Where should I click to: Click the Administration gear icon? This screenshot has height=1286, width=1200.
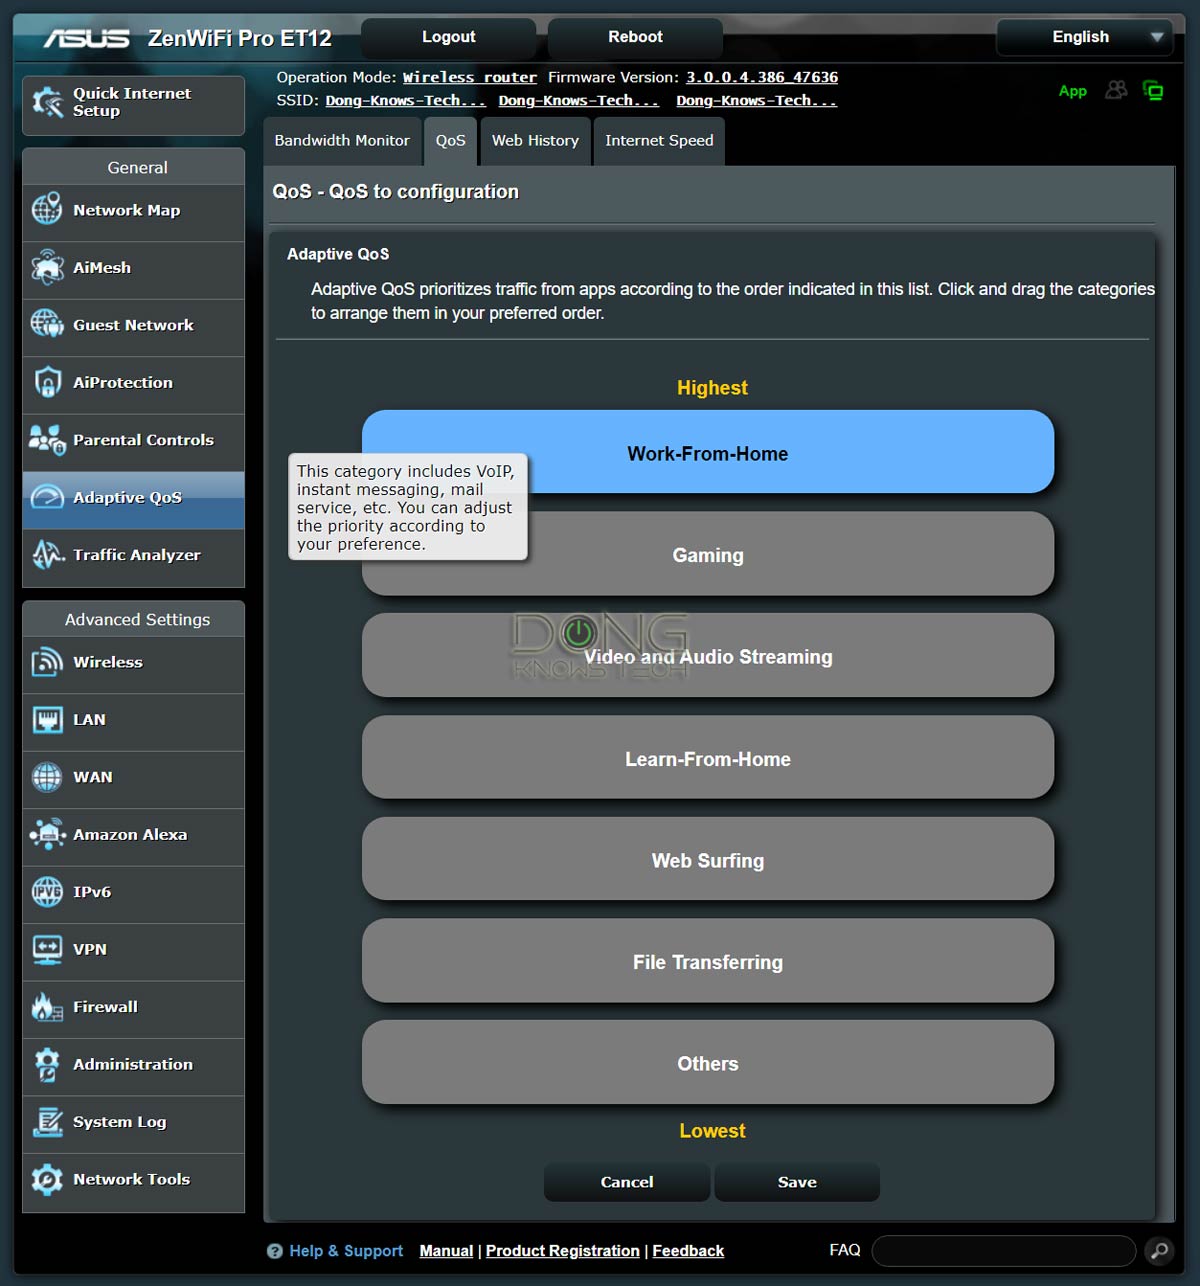(47, 1064)
